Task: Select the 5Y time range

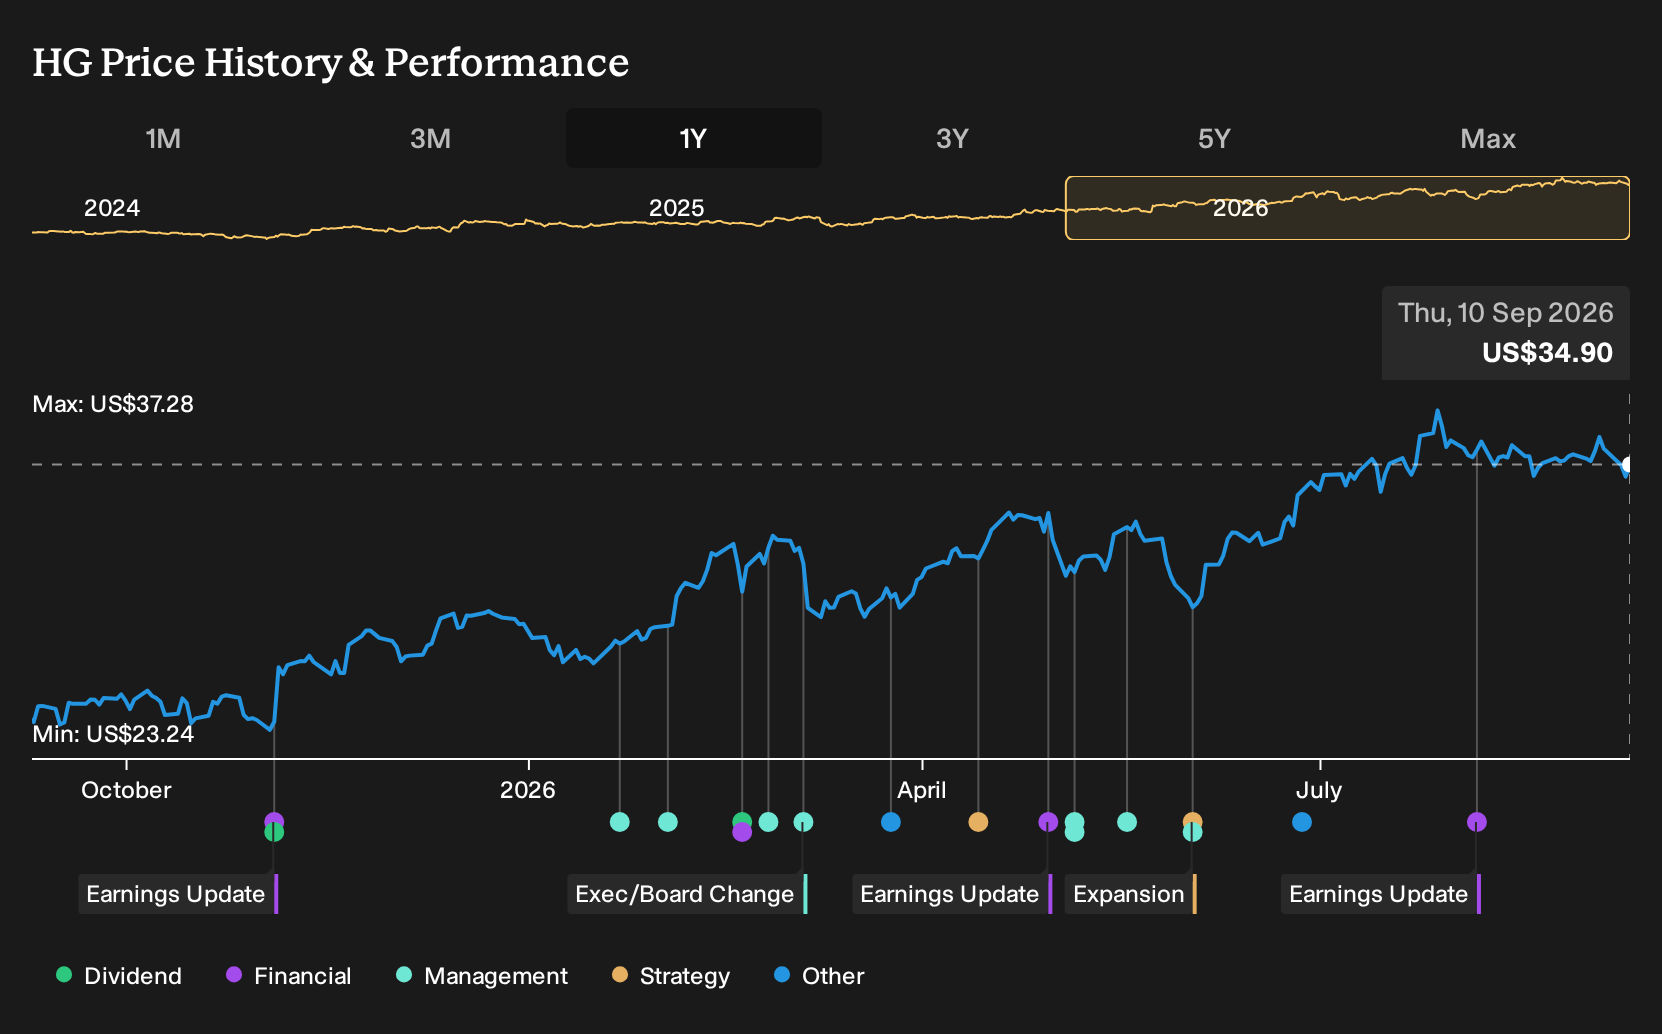Action: point(1214,138)
